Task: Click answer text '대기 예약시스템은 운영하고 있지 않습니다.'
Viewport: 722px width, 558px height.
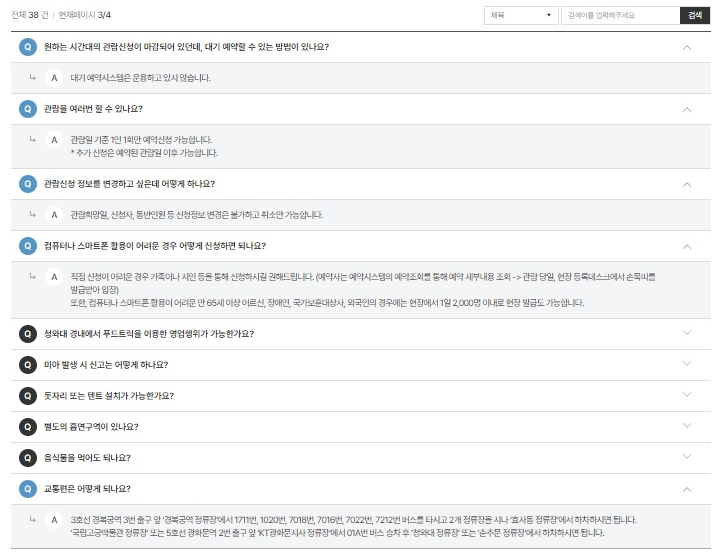Action: (x=140, y=78)
